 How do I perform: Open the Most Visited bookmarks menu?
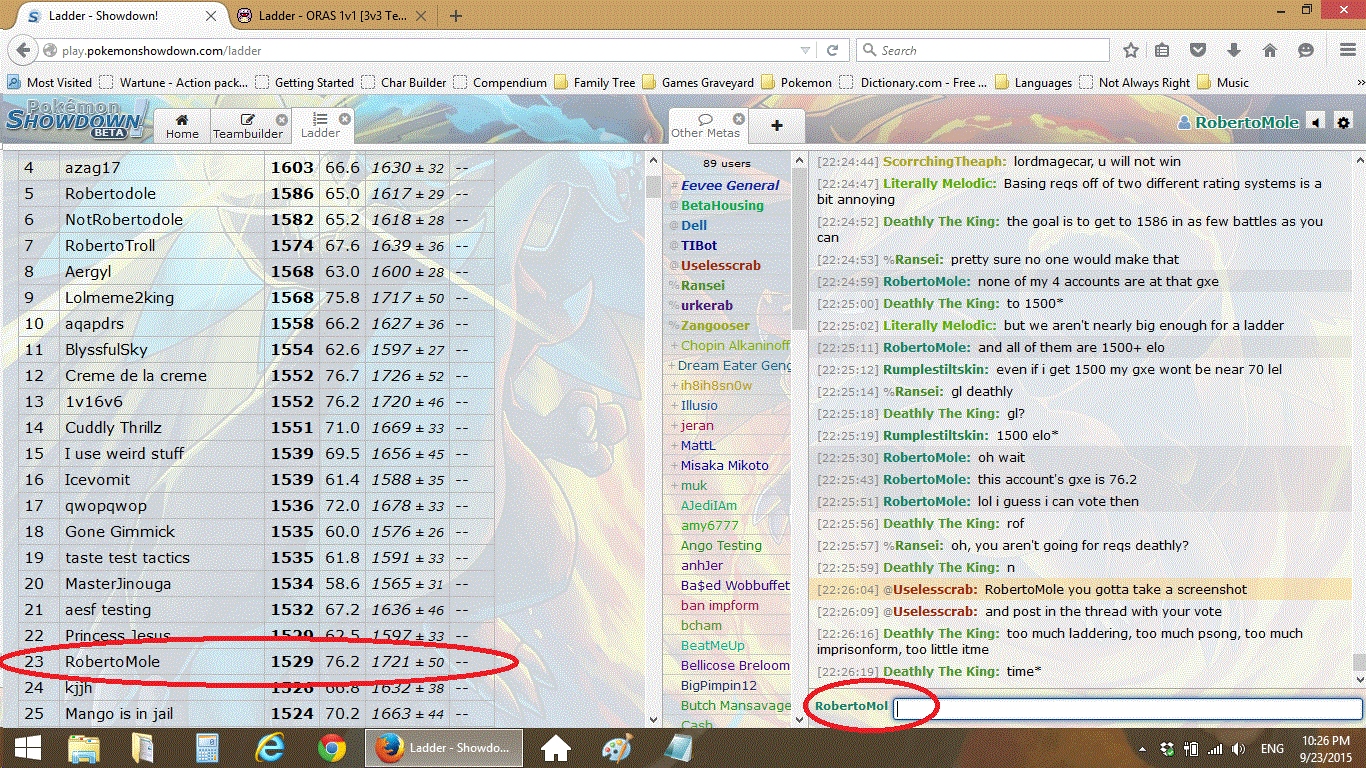[x=50, y=83]
